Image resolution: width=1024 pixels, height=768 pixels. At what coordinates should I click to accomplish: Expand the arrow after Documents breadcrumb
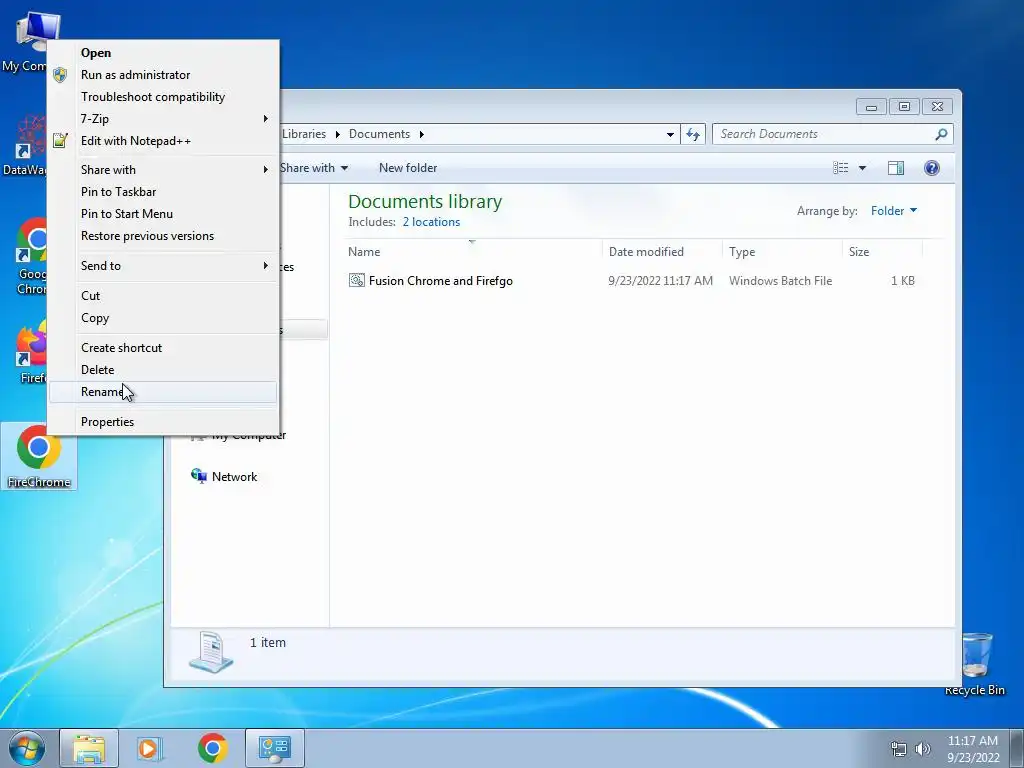point(421,135)
